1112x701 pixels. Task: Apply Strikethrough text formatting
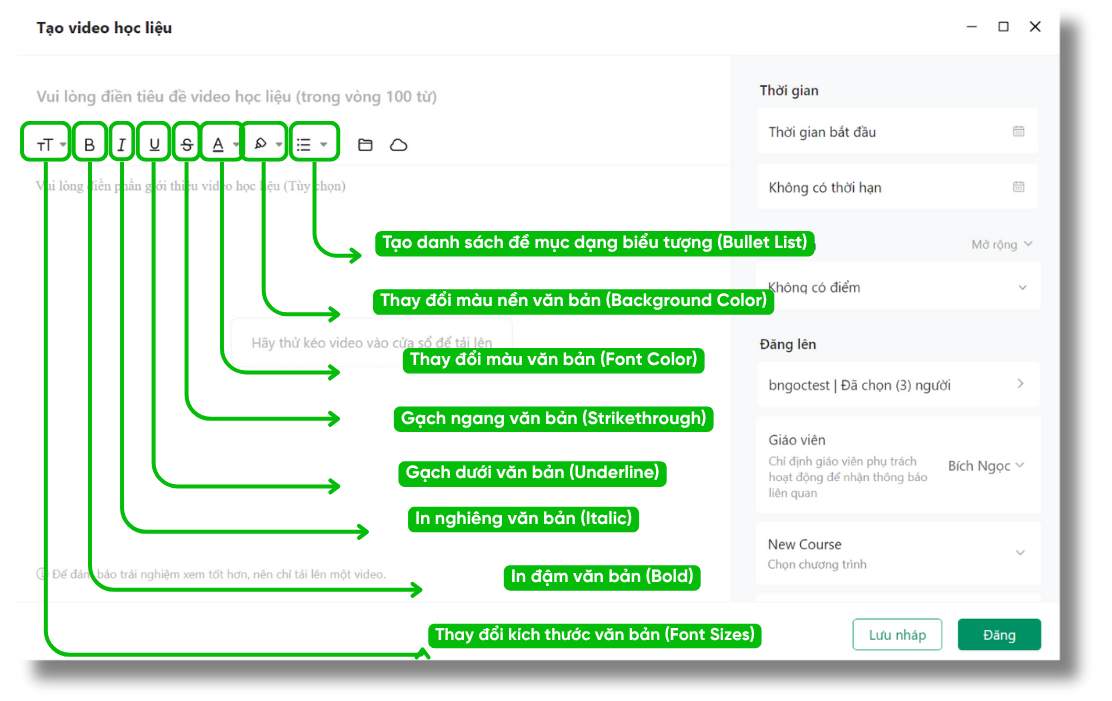click(x=187, y=145)
